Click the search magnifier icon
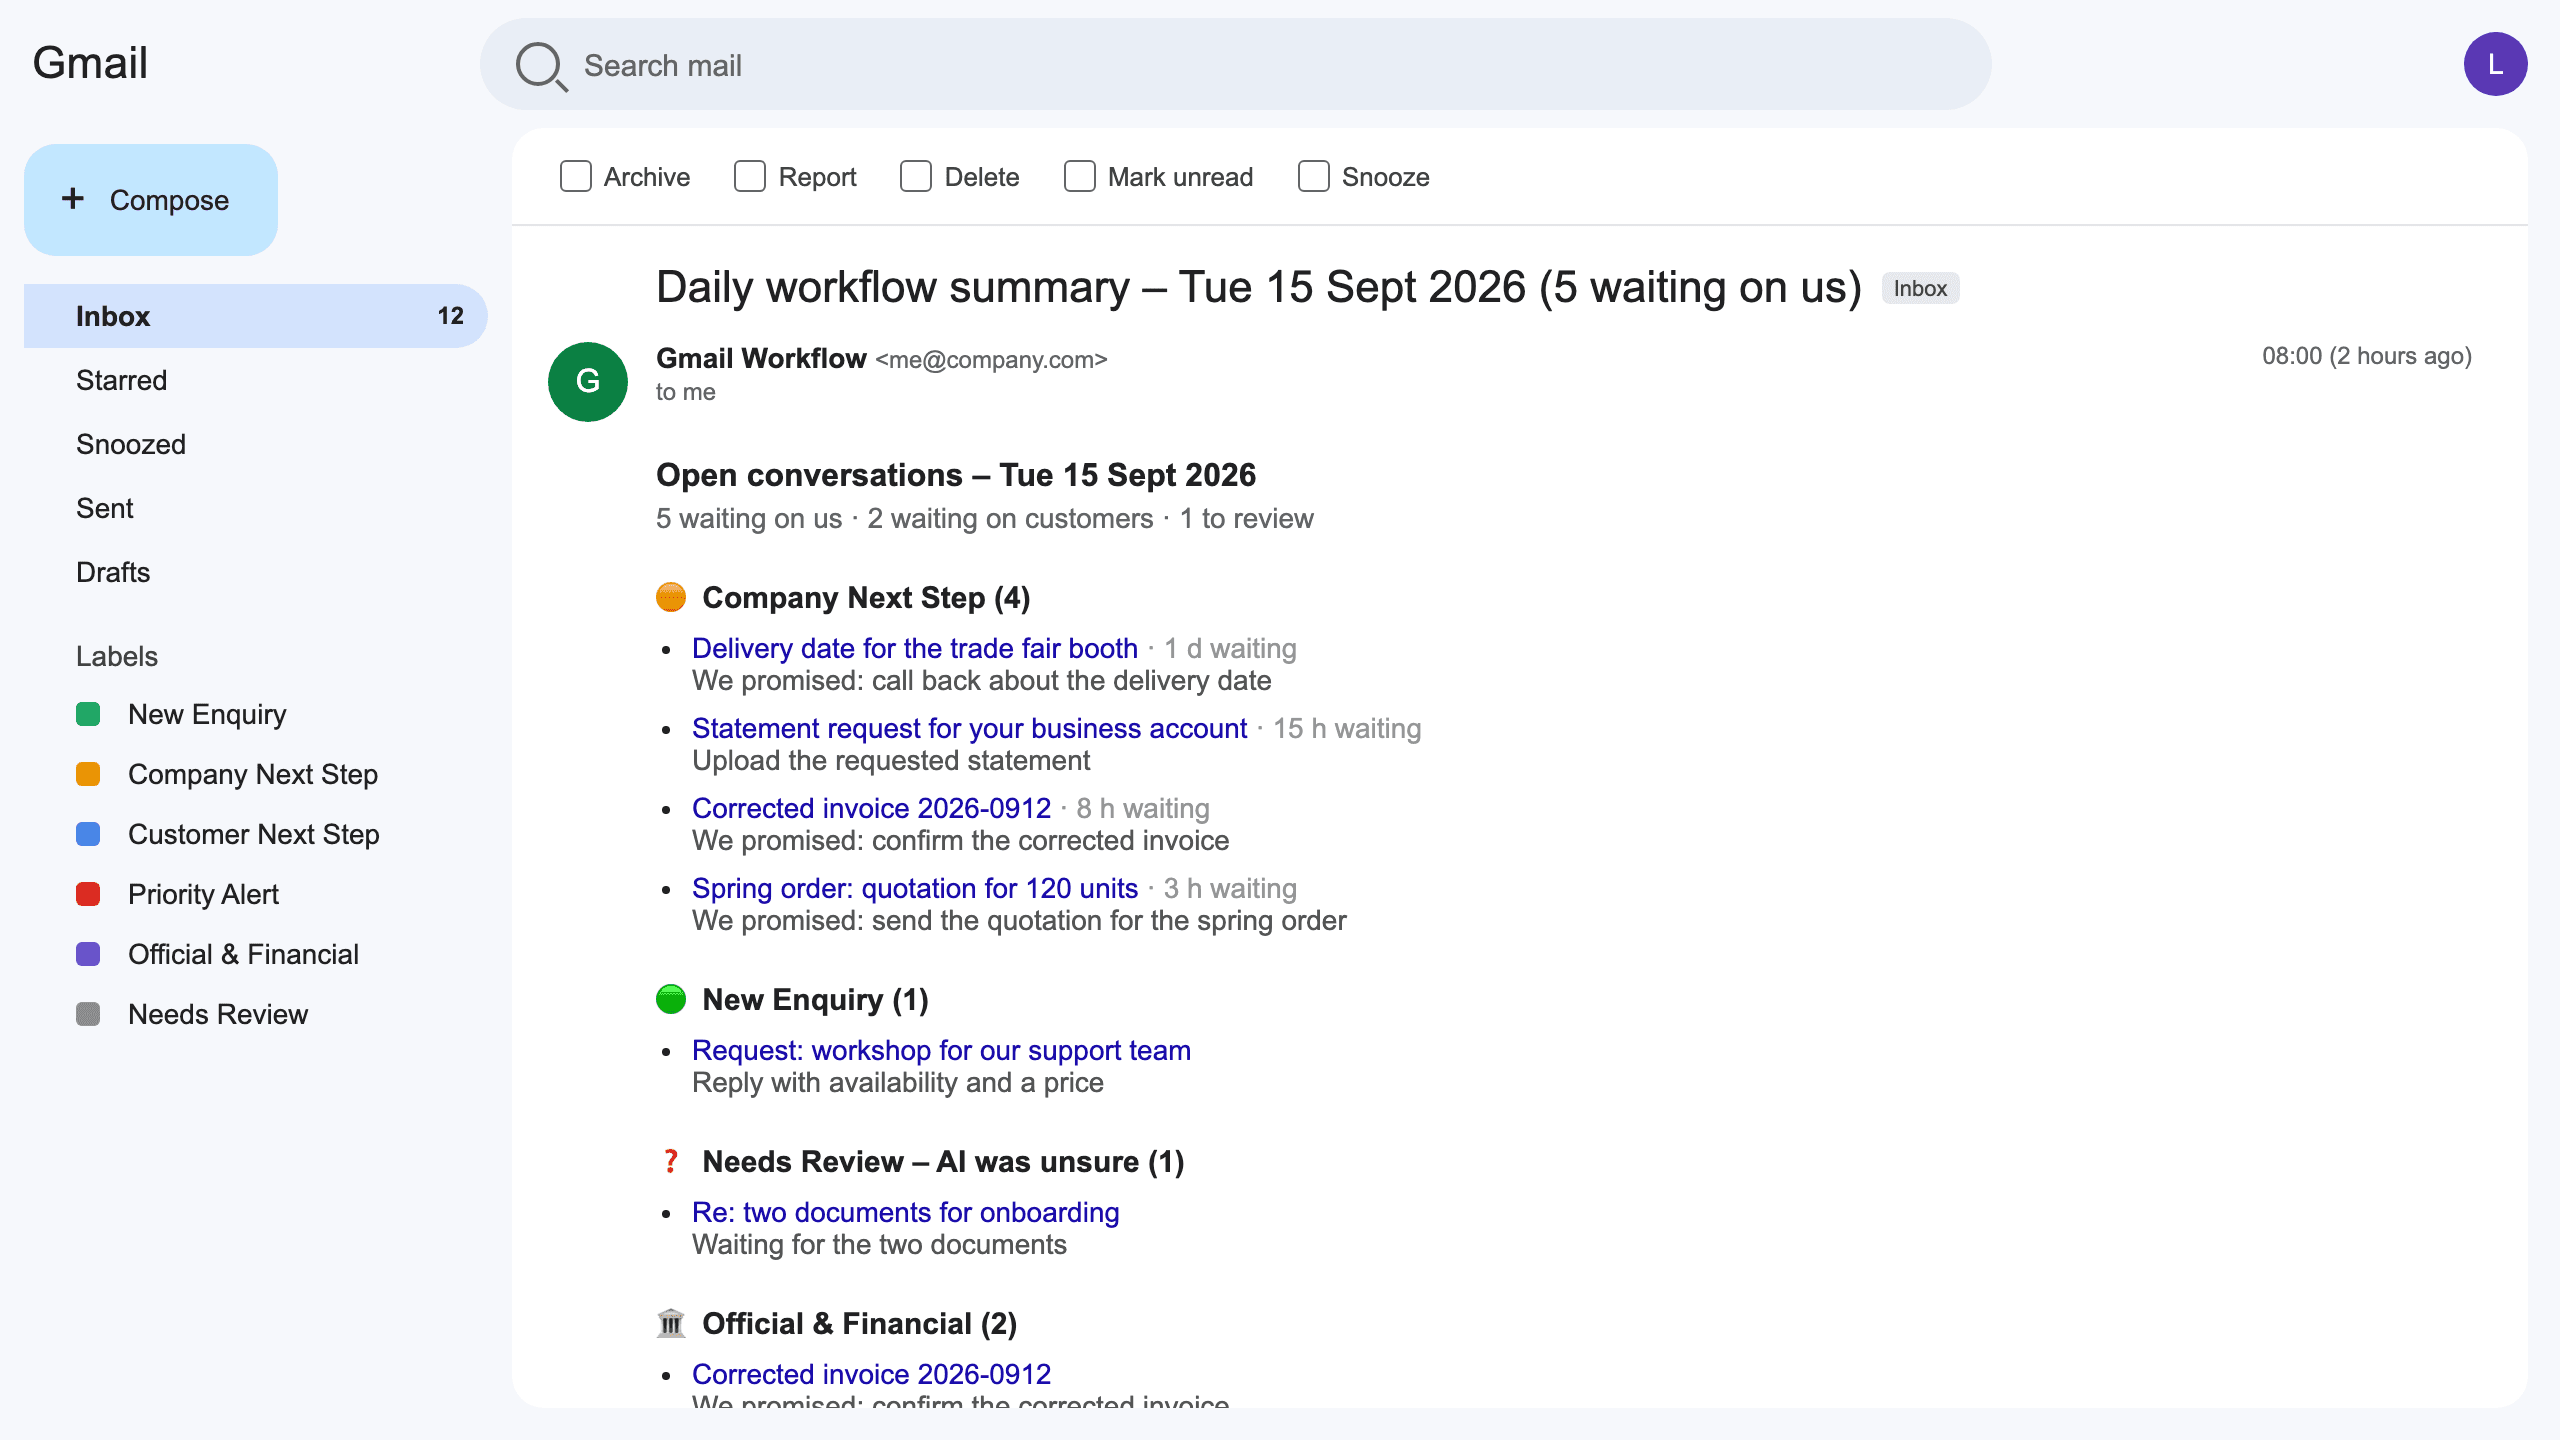The image size is (2560, 1440). tap(542, 67)
